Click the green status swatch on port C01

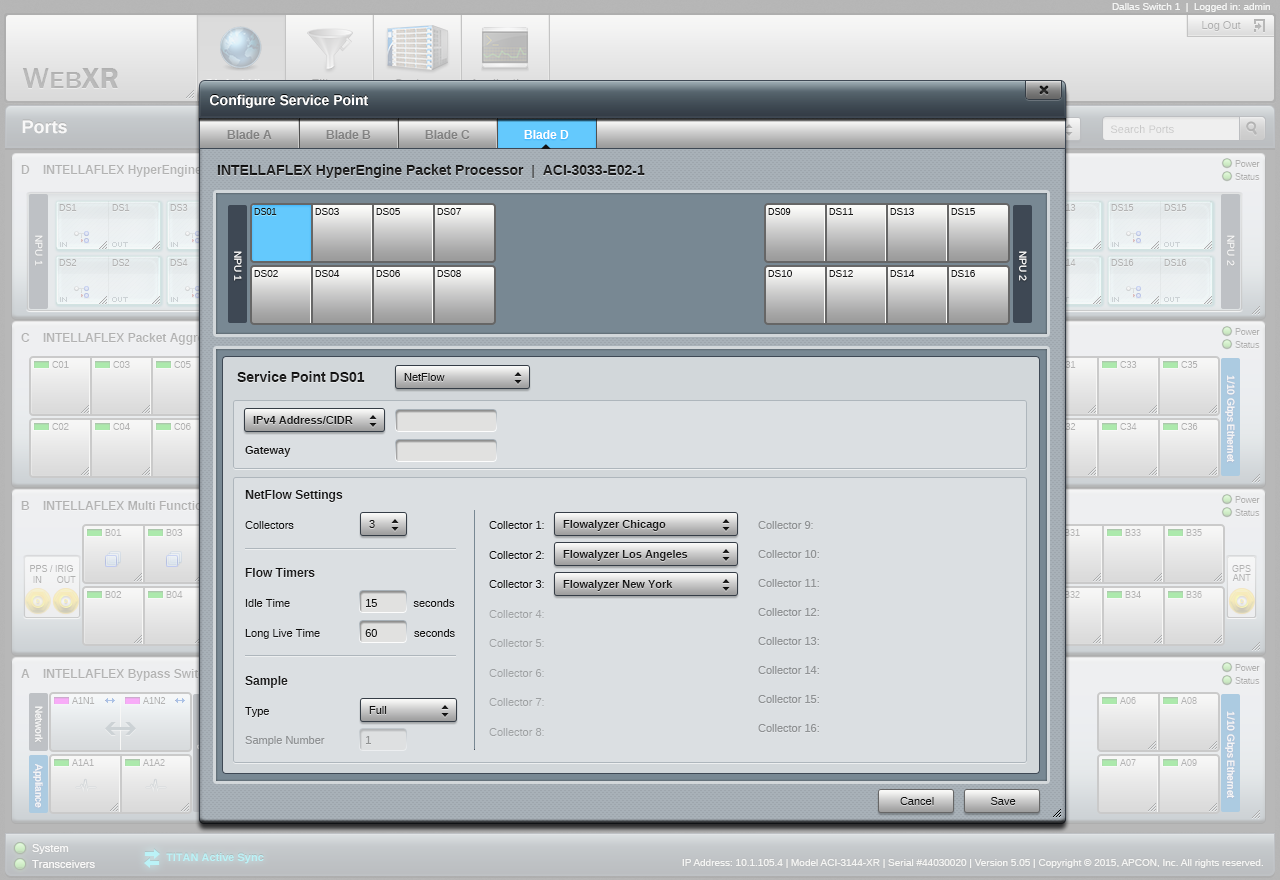(42, 365)
